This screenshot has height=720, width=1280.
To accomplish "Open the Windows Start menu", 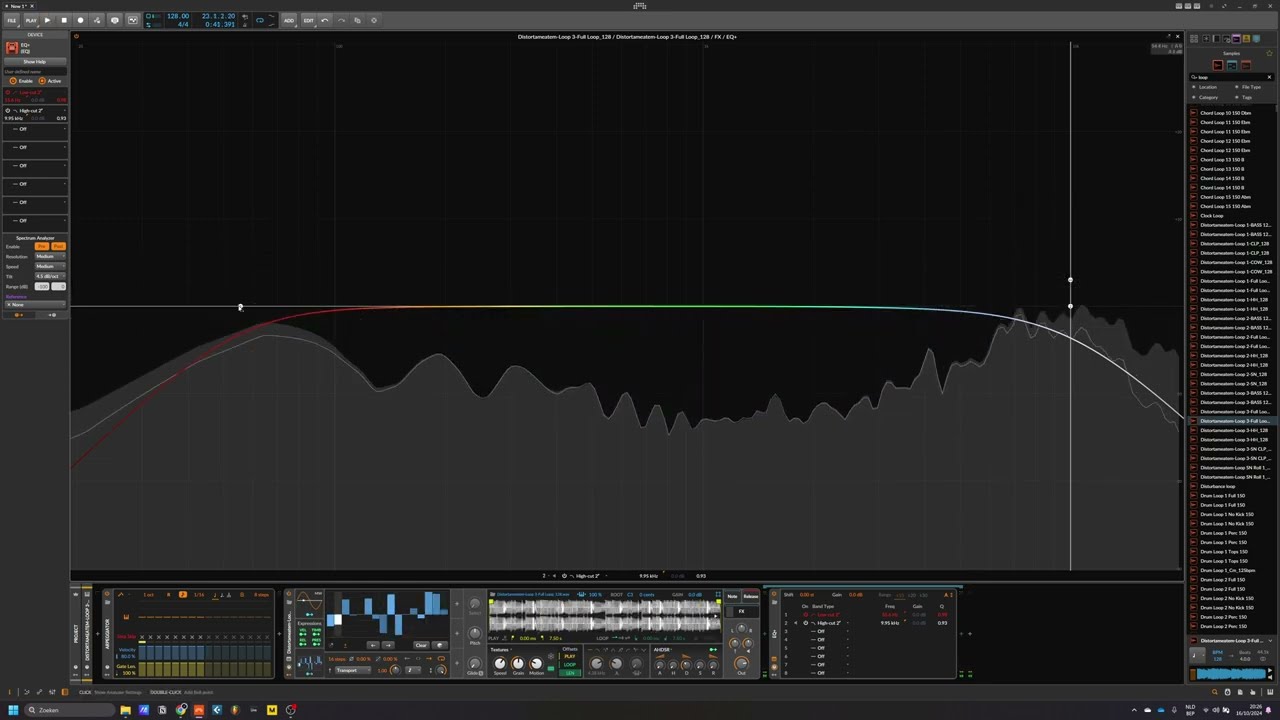I will [13, 710].
